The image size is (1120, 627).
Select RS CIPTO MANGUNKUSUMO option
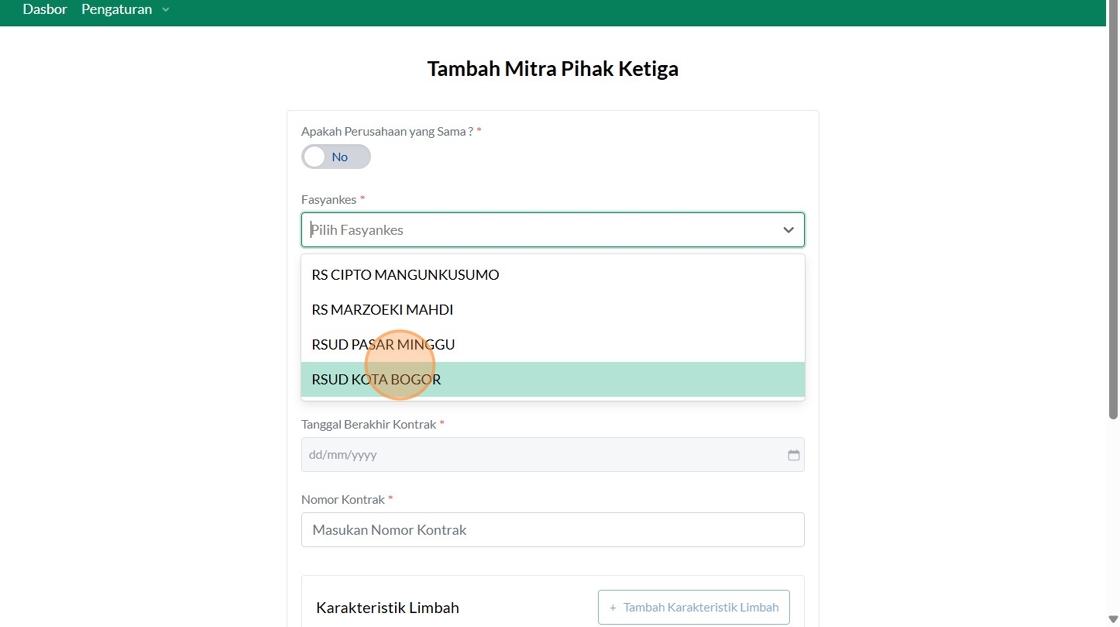(x=405, y=275)
